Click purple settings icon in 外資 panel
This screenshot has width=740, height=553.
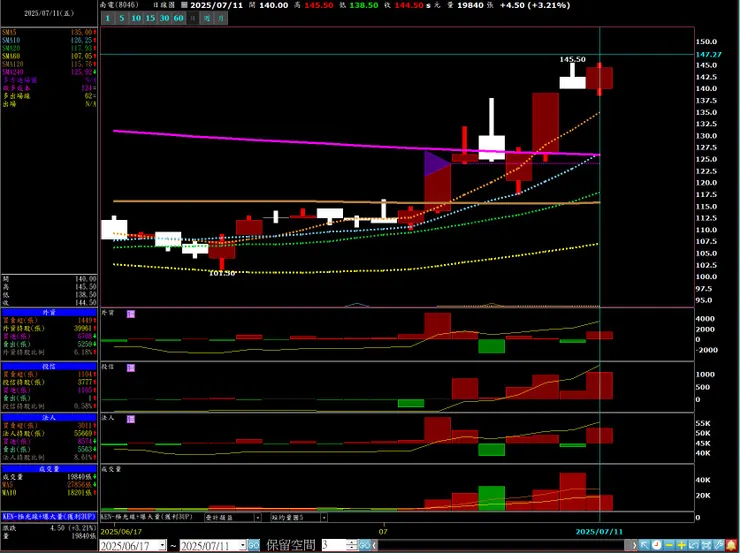pos(131,314)
